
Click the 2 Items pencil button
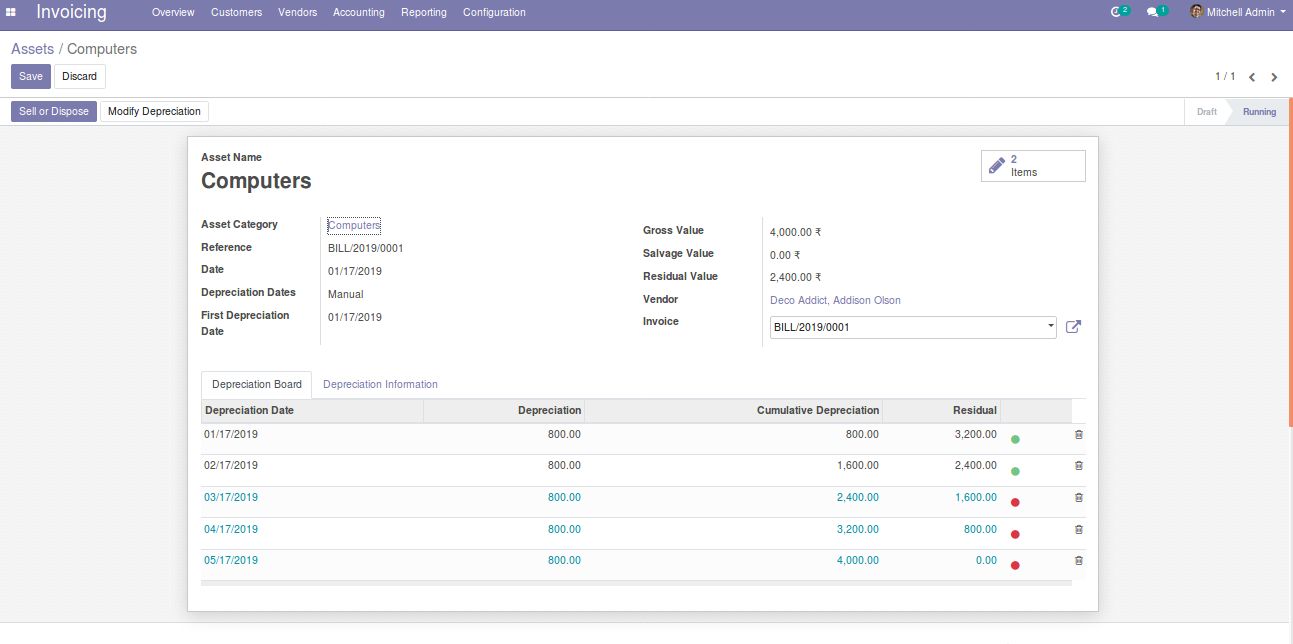click(x=1033, y=166)
